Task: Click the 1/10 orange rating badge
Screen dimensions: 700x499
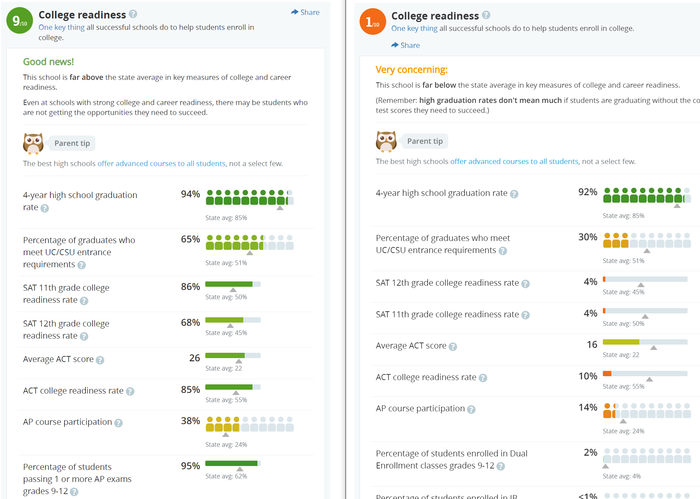Action: coord(371,22)
